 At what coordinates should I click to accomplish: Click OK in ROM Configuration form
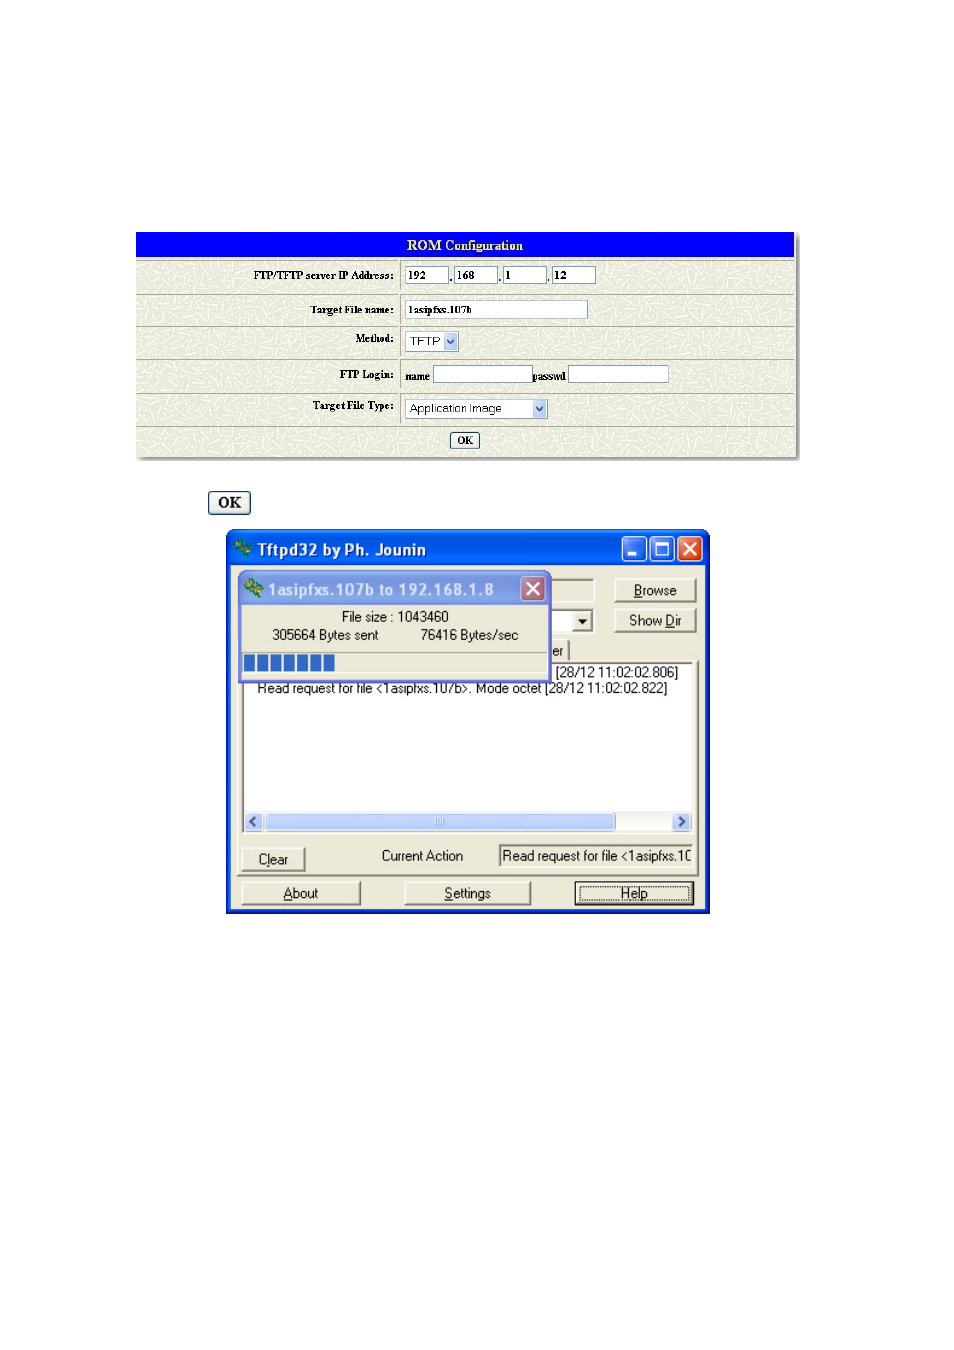tap(465, 441)
